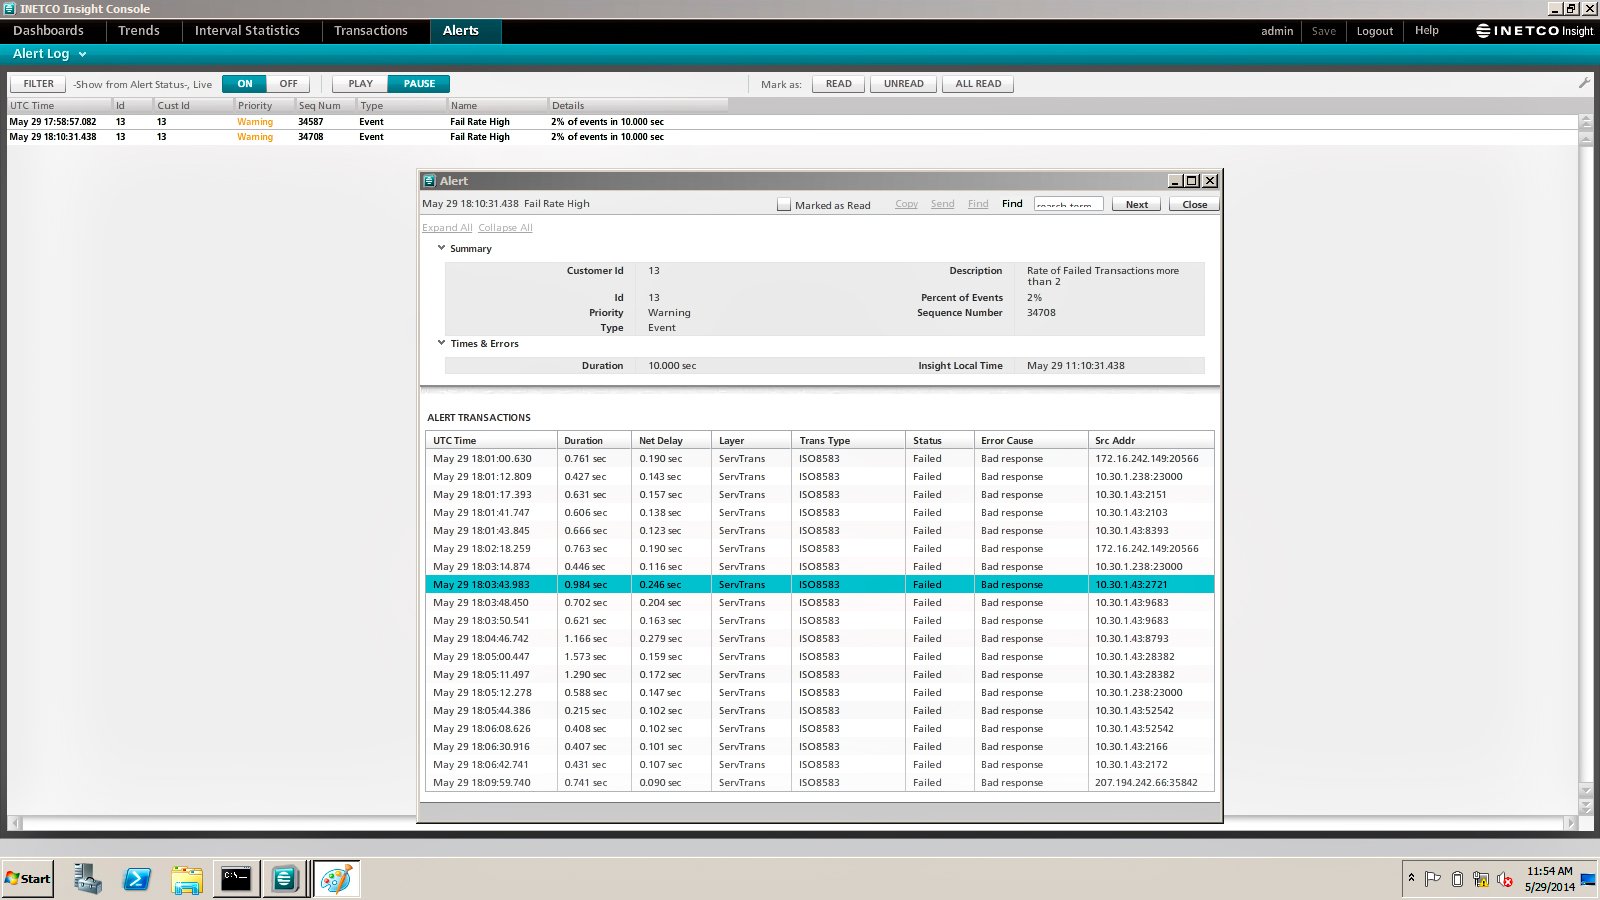Click PAUSE to pause the alert log
This screenshot has height=900, width=1600.
[x=419, y=84]
